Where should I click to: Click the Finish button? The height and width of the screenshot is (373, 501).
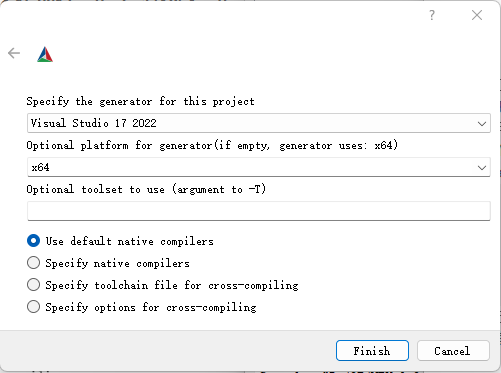372,351
